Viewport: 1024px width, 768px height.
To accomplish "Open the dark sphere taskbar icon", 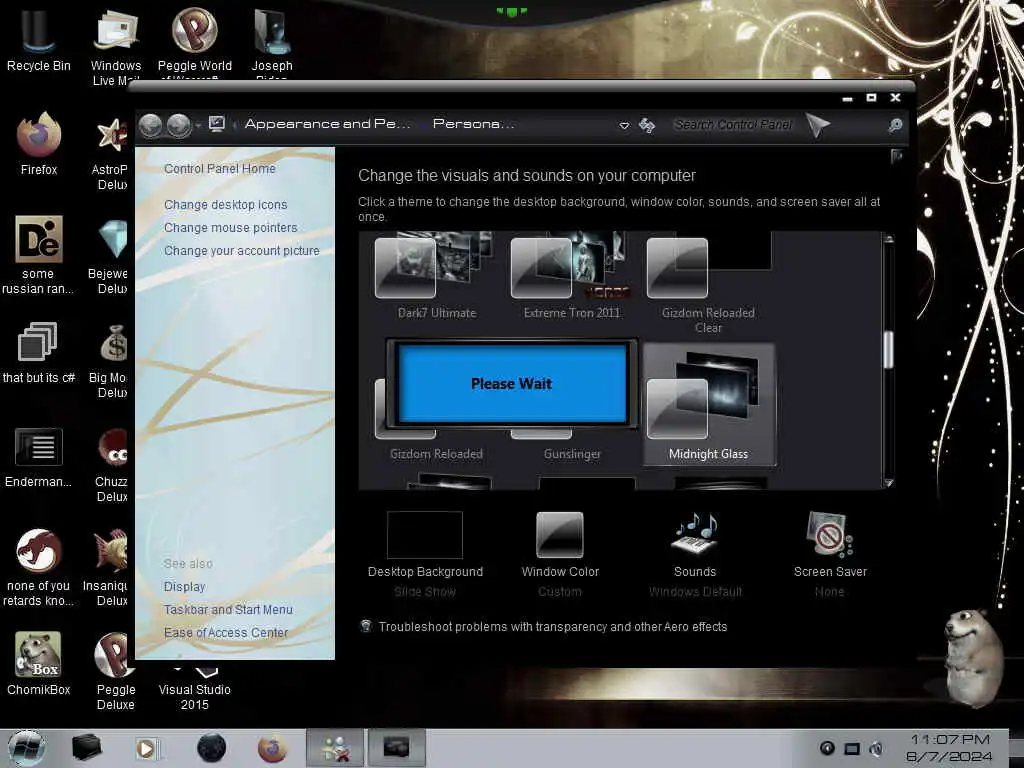I will point(211,748).
